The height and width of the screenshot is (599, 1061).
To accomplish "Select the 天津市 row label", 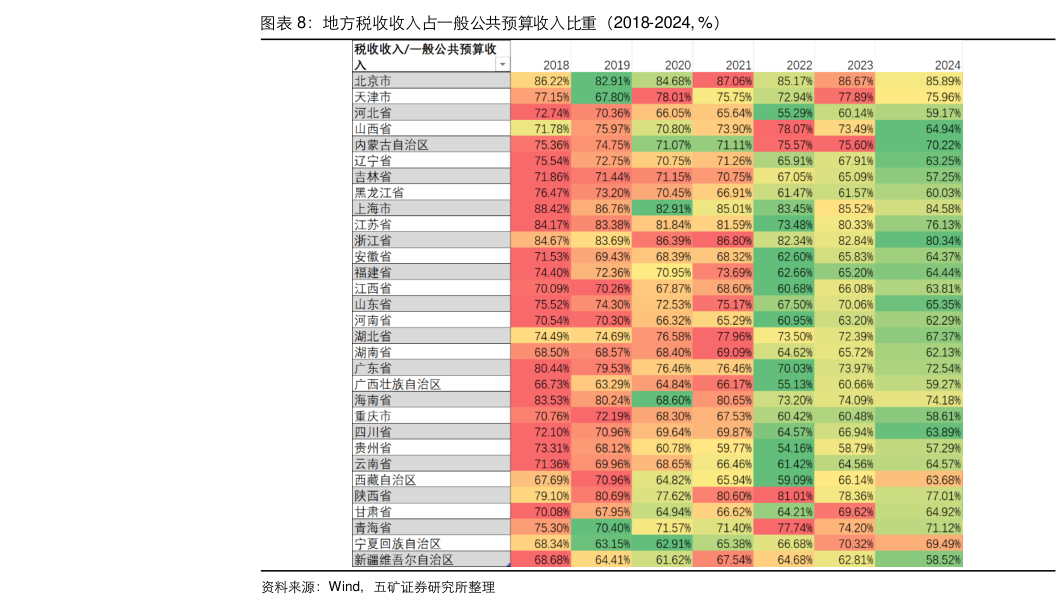I will tap(432, 97).
